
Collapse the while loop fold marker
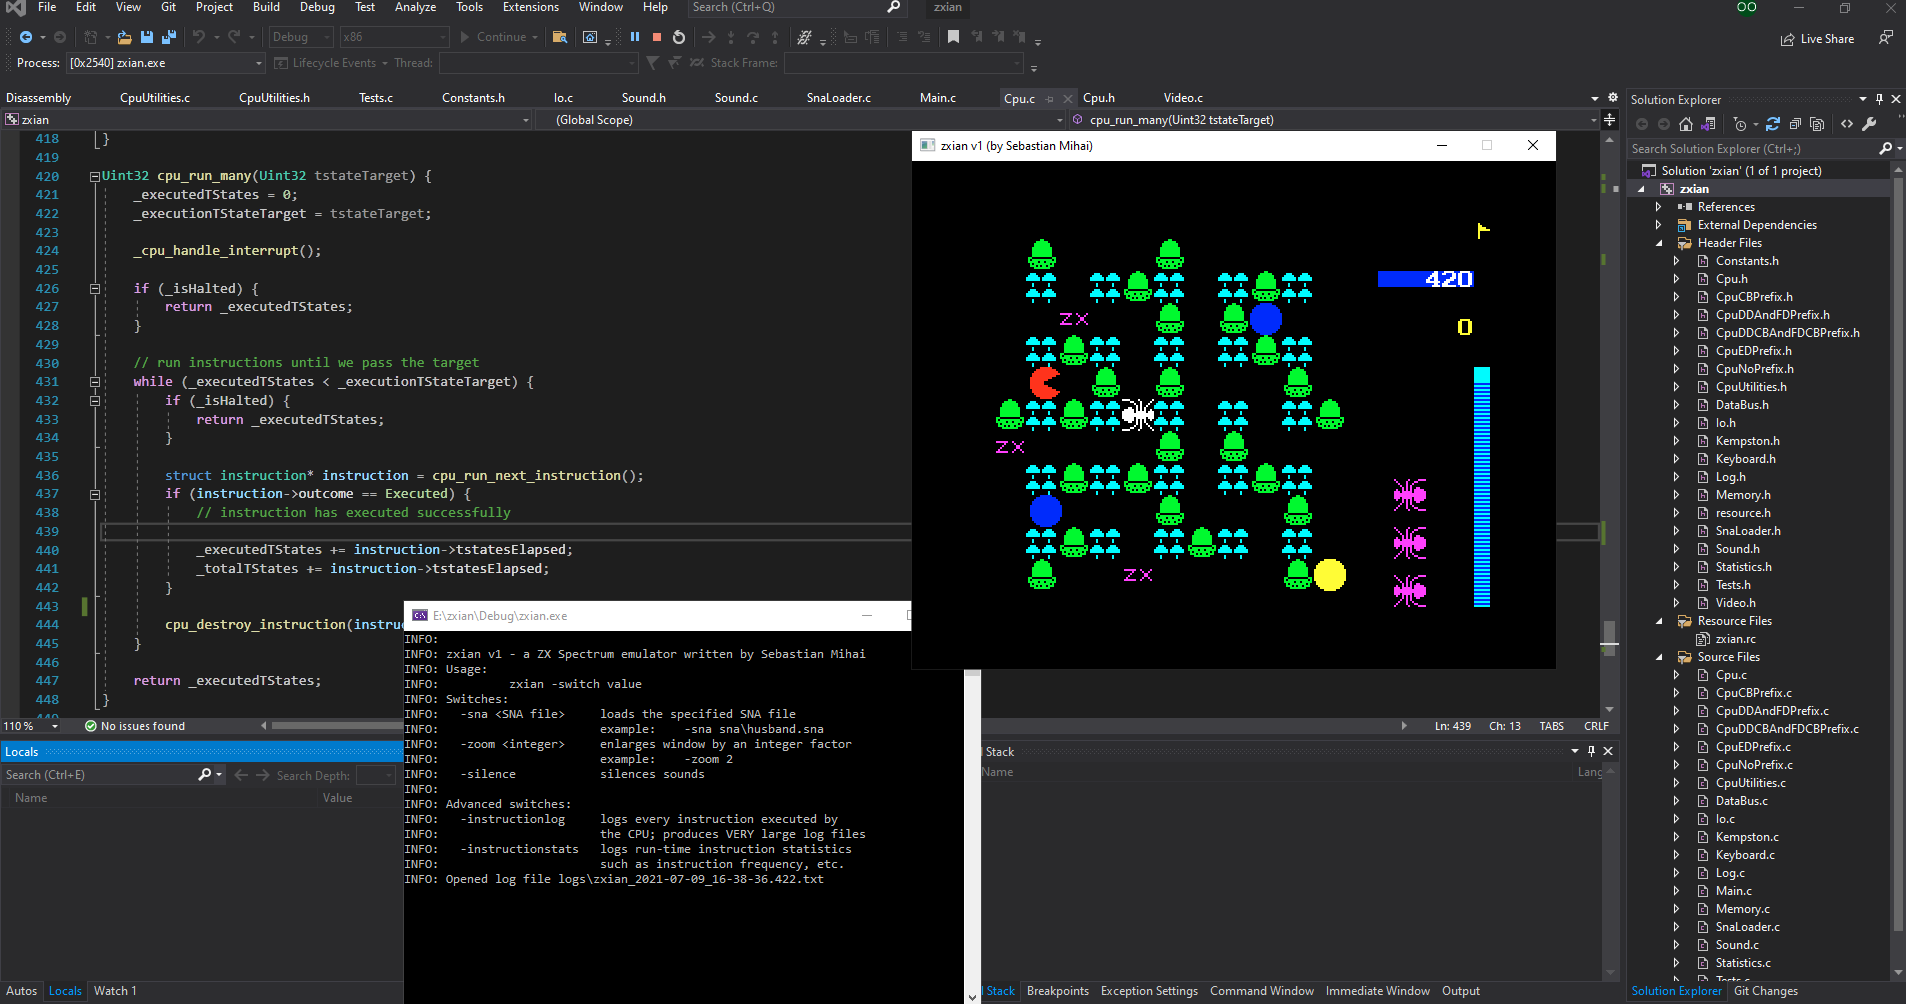[x=95, y=382]
